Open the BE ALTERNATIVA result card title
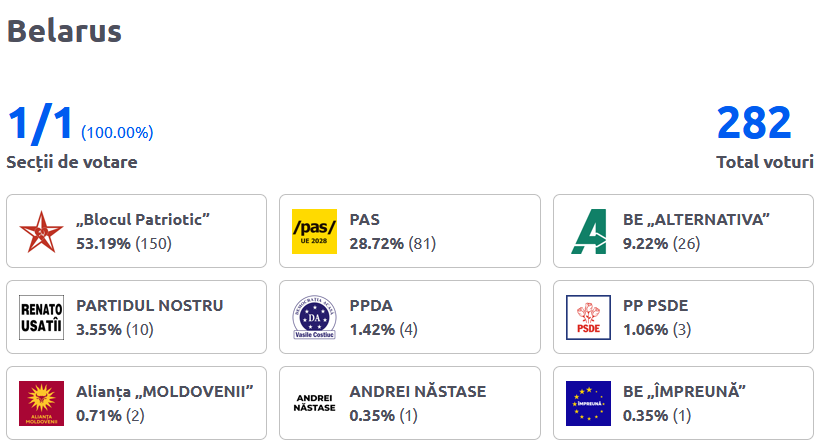The height and width of the screenshot is (446, 820). [696, 220]
